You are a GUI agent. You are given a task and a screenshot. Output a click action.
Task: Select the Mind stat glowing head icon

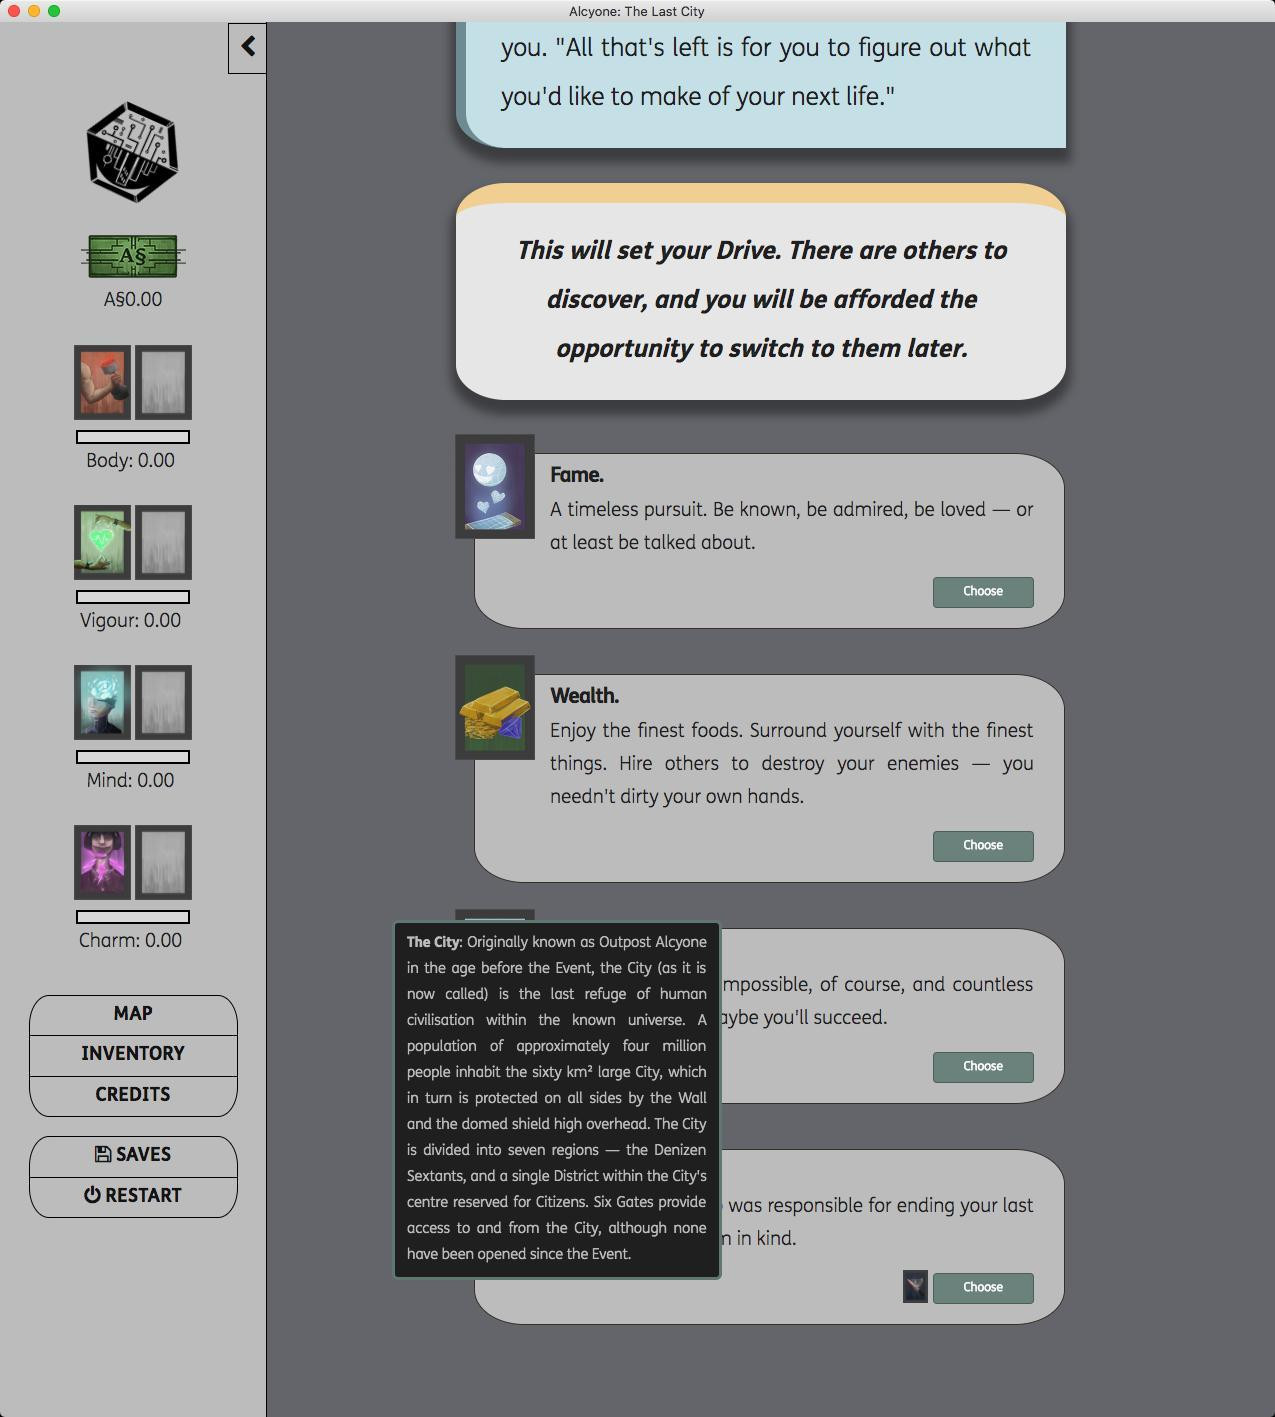(103, 702)
